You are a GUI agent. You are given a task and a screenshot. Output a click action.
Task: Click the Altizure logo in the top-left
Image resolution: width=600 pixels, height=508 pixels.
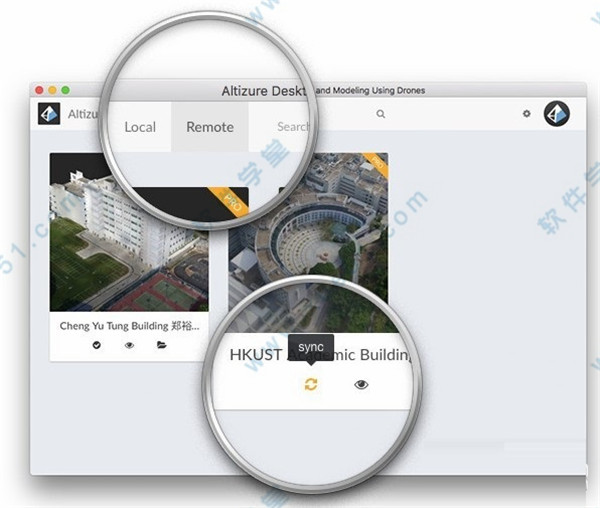click(x=49, y=114)
